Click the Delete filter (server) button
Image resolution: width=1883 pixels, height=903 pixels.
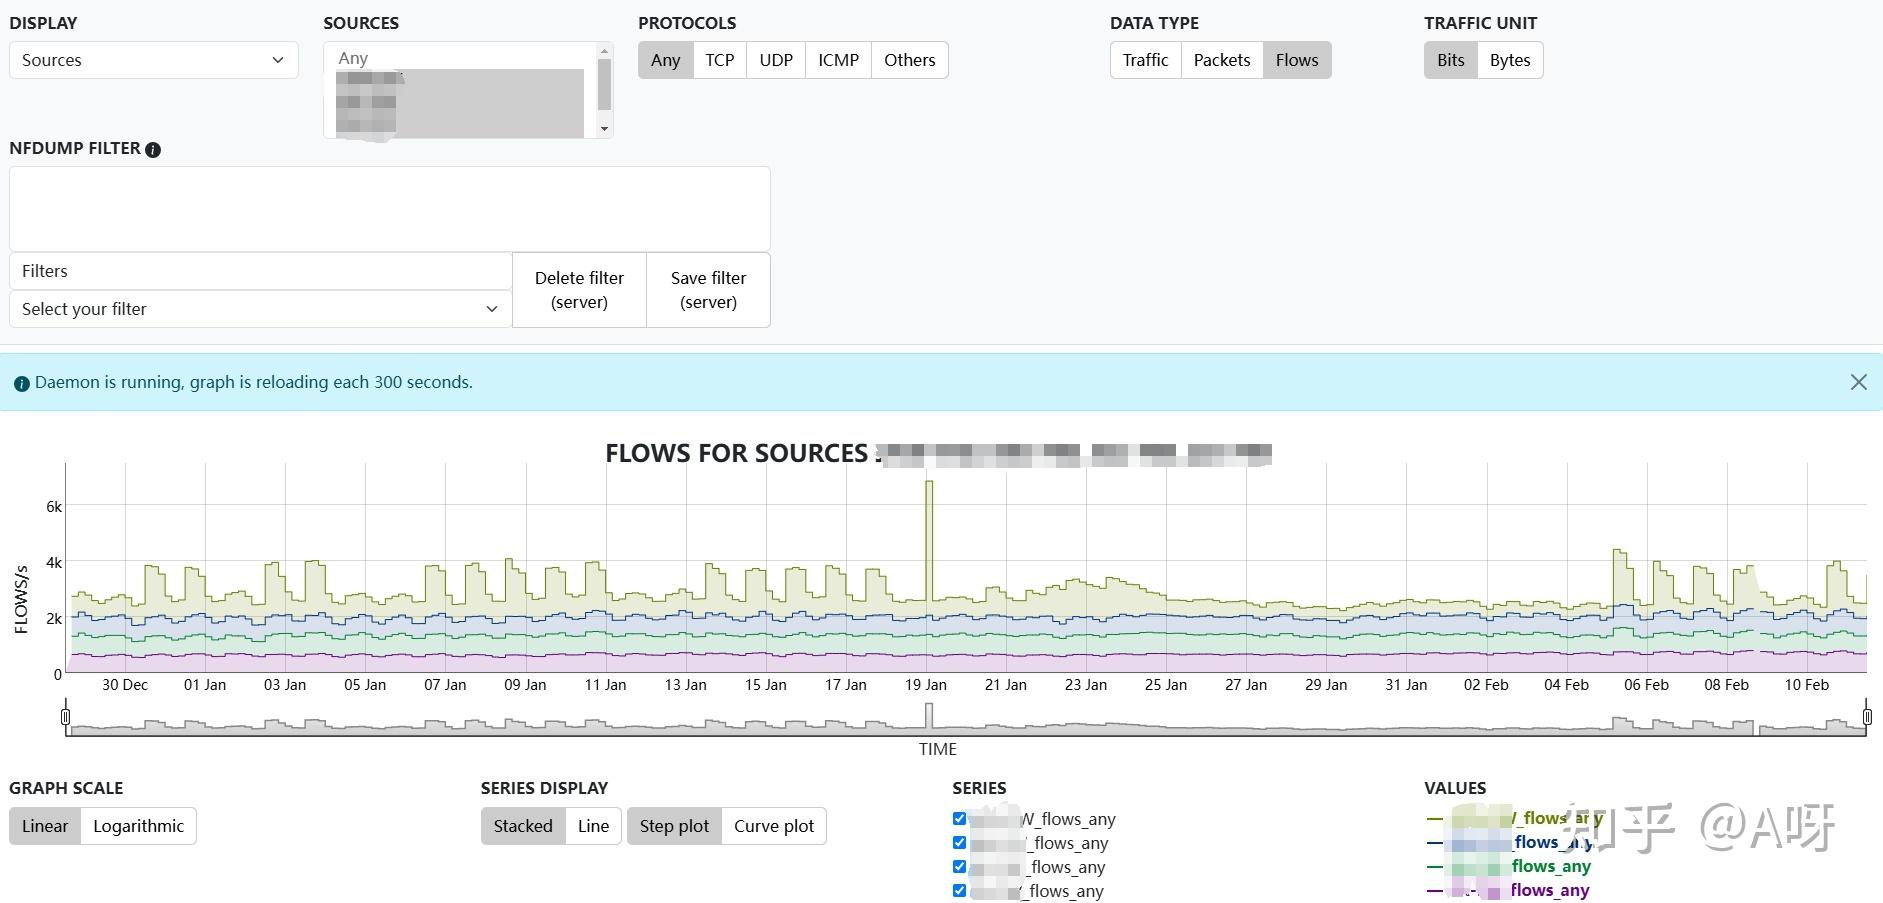579,290
